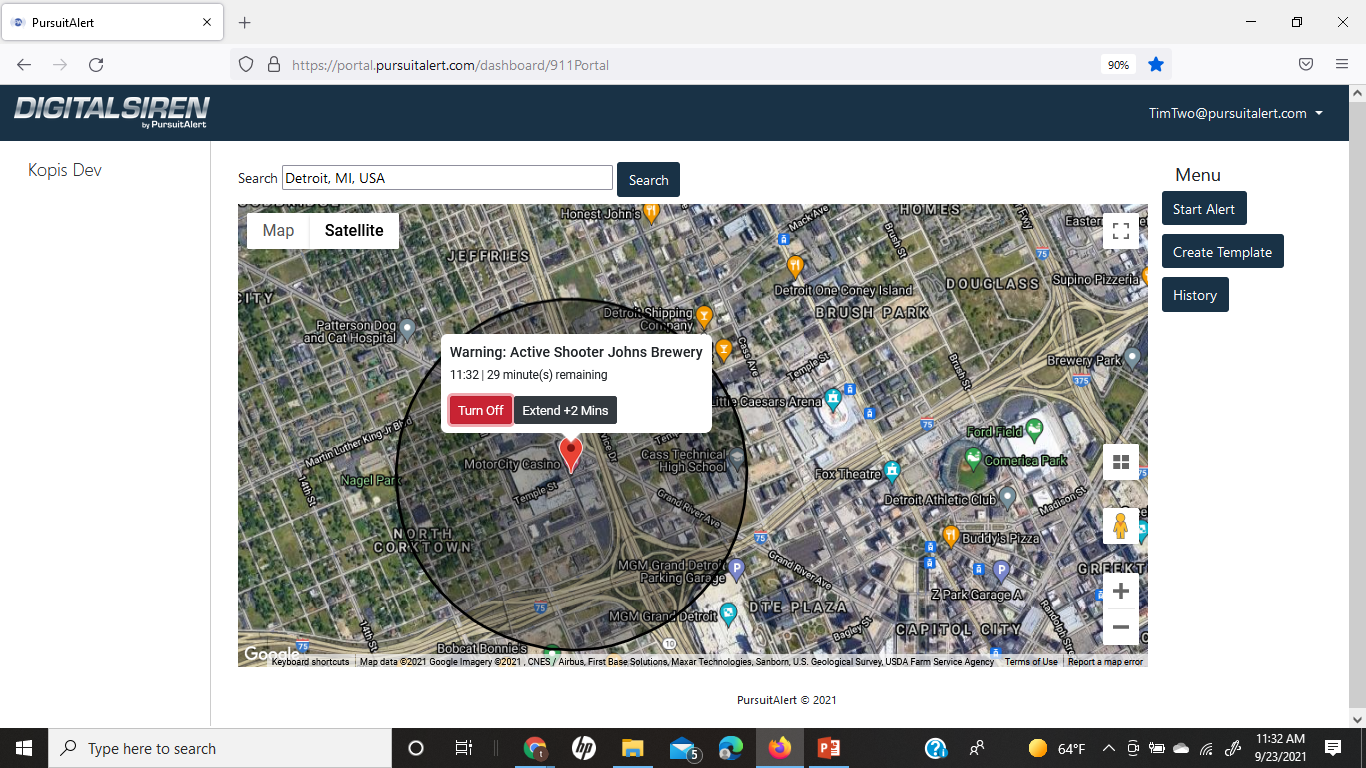This screenshot has width=1366, height=768.
Task: Click the Create Template button
Action: 1222,252
